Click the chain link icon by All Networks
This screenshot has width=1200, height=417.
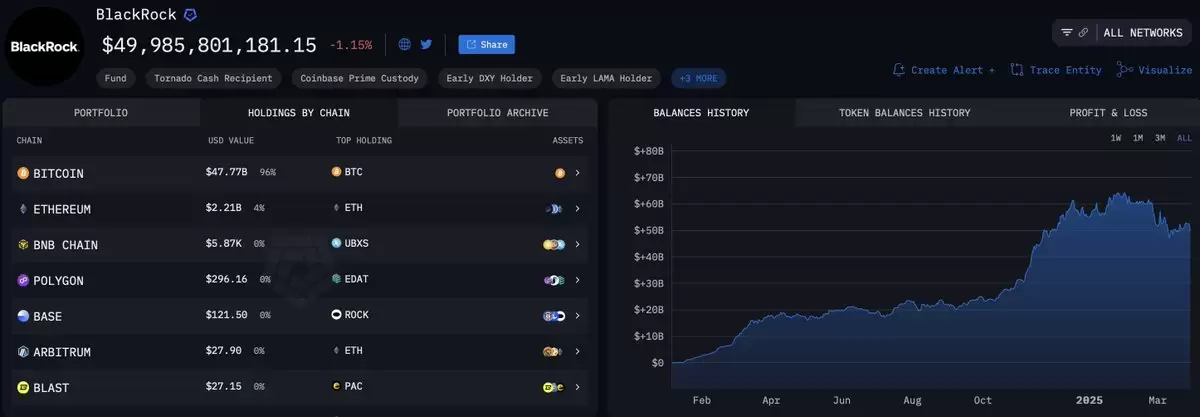point(1083,32)
